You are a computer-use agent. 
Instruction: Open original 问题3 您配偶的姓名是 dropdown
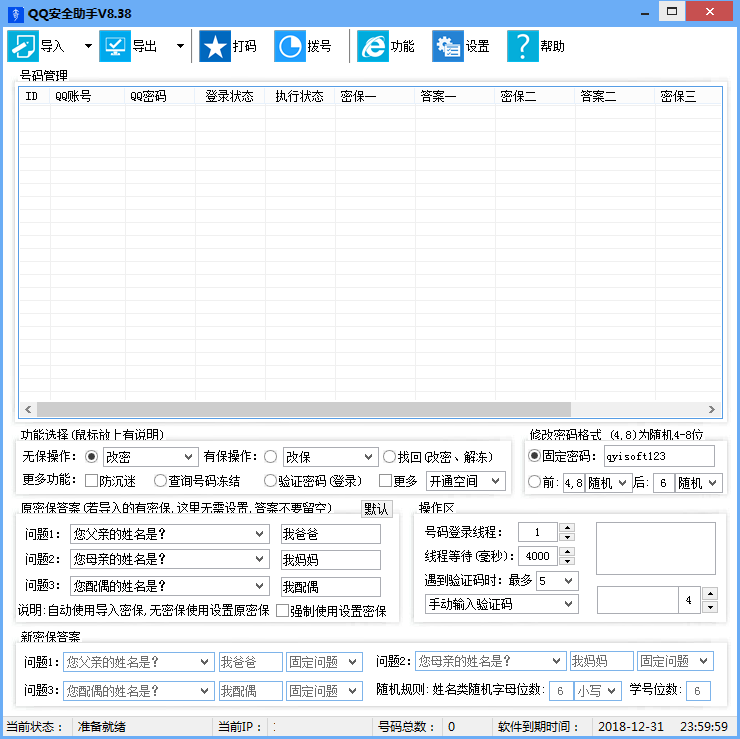(170, 586)
